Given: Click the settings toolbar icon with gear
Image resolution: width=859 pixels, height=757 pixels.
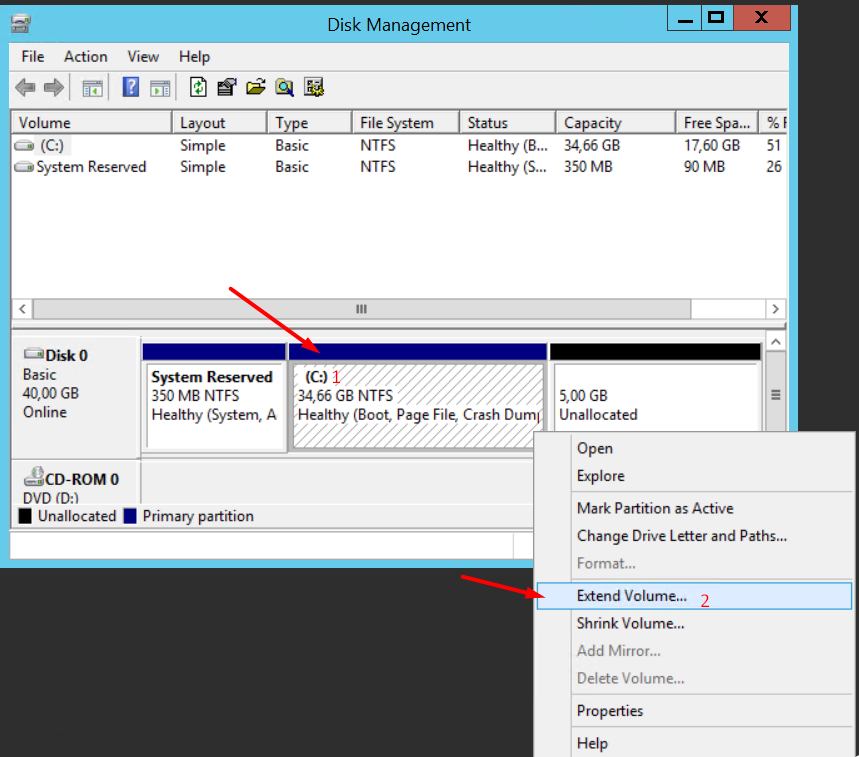Looking at the screenshot, I should pyautogui.click(x=314, y=87).
